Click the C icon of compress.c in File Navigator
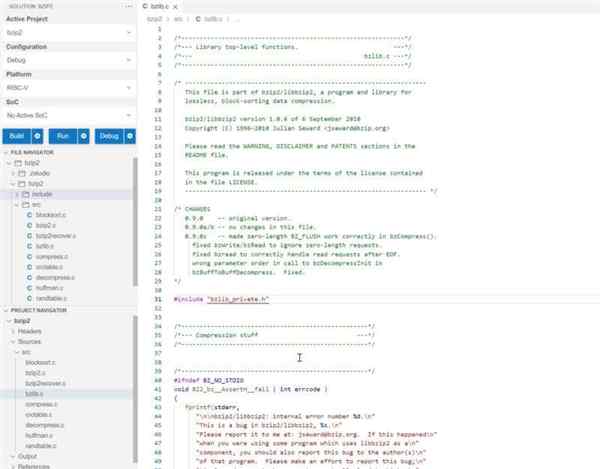This screenshot has width=600, height=469. pos(29,256)
